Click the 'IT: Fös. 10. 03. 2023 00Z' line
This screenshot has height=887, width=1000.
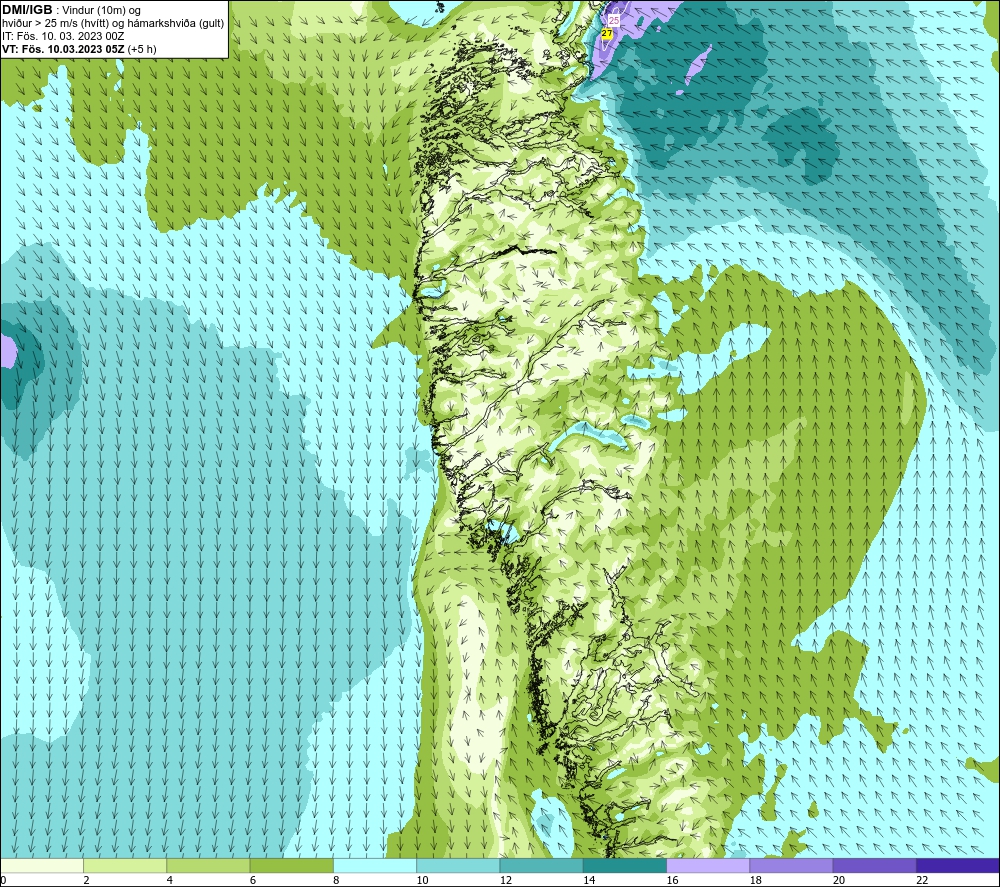pyautogui.click(x=63, y=36)
